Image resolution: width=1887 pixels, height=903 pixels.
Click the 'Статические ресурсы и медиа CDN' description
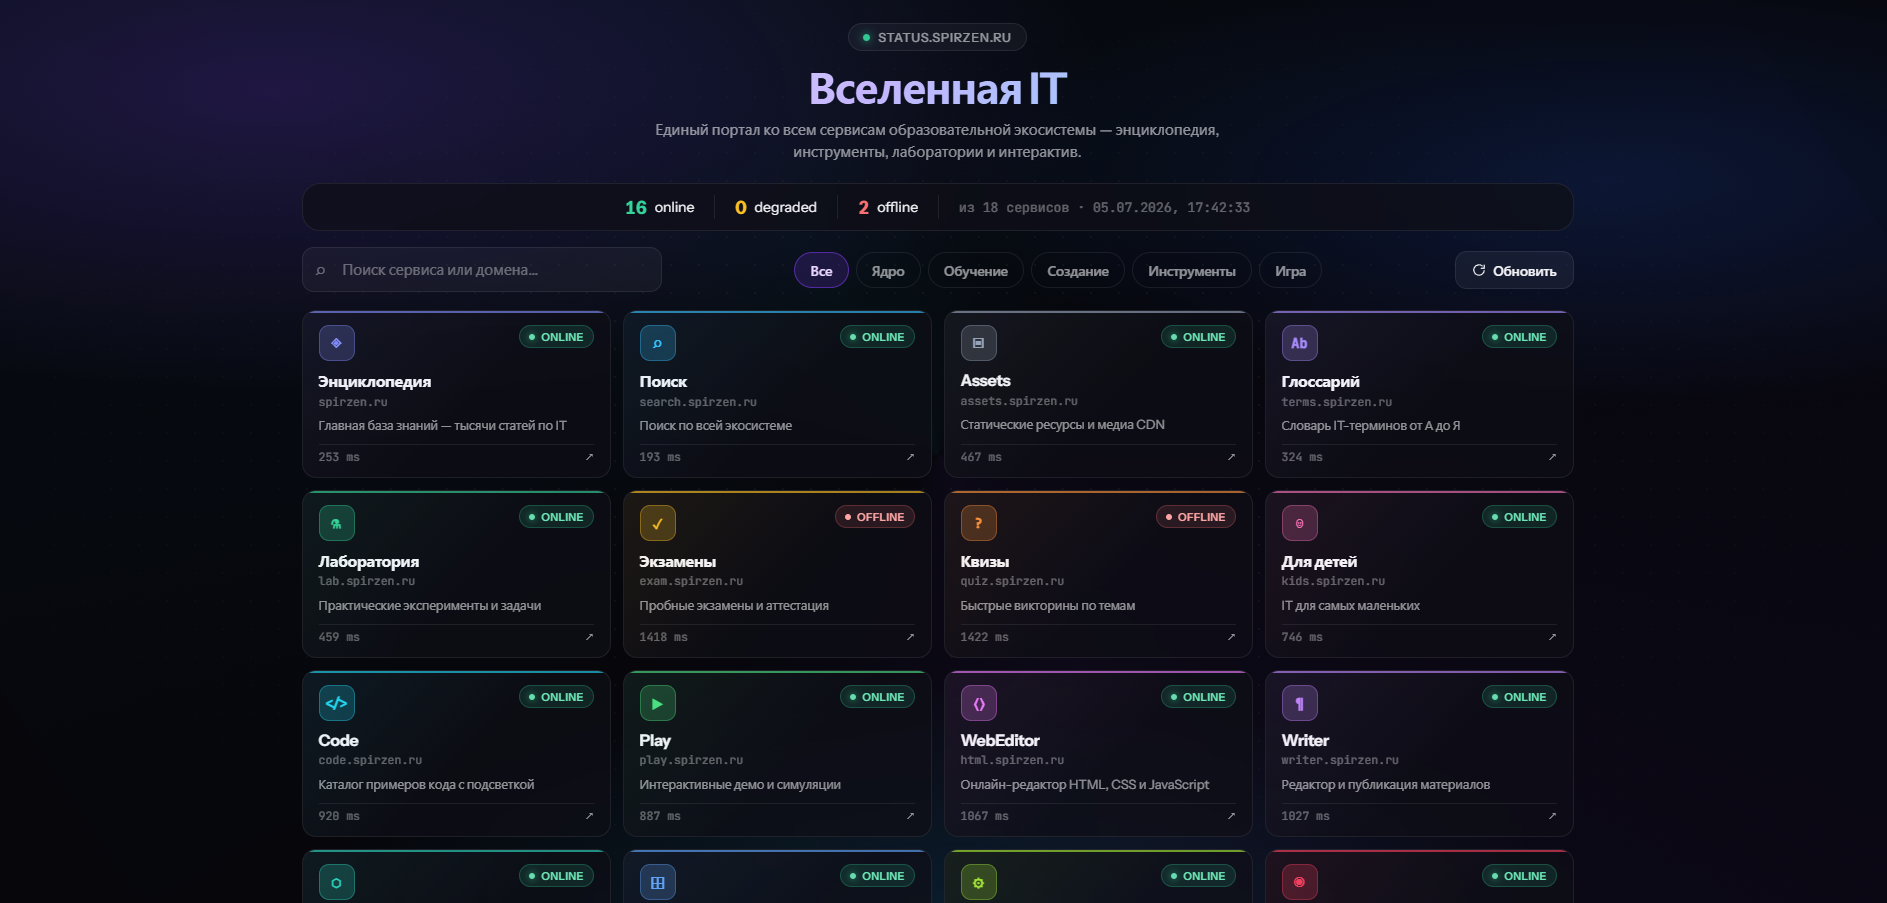pos(1063,425)
